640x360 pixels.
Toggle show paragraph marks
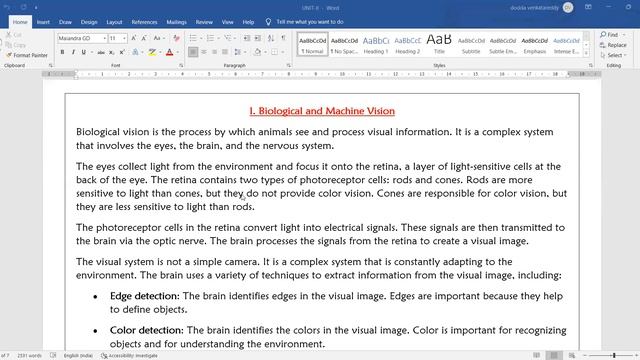(283, 38)
